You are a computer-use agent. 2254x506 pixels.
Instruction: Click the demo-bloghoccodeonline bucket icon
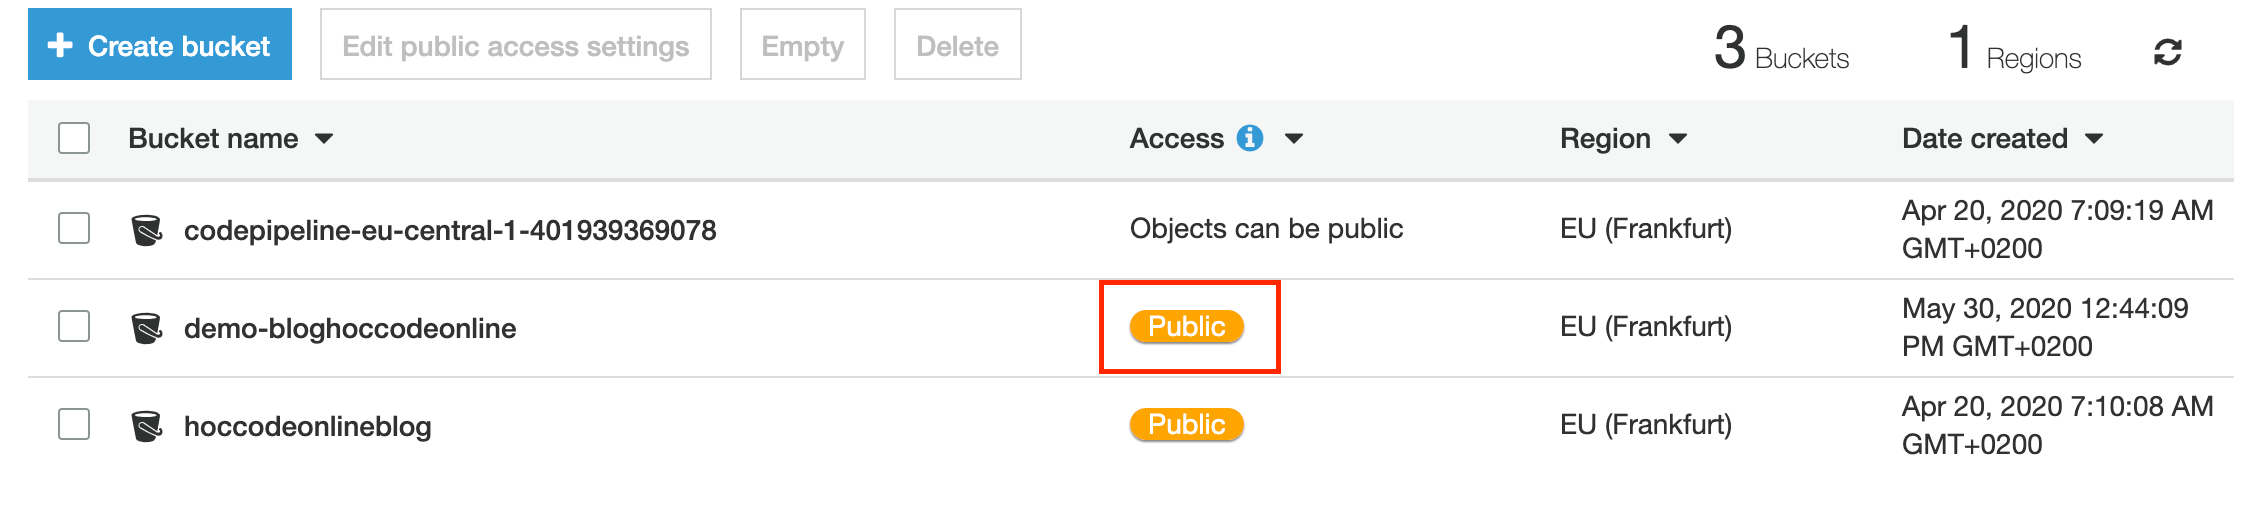point(147,328)
